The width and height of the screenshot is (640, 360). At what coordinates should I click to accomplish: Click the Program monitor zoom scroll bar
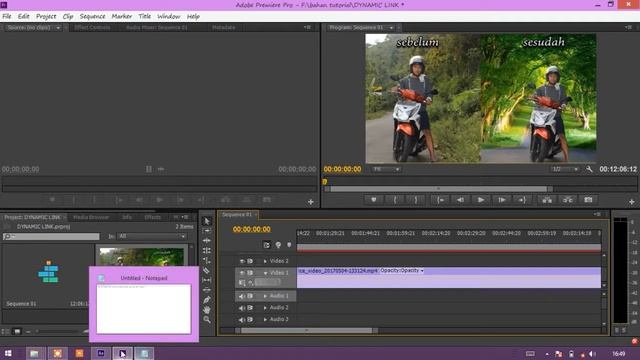440,189
